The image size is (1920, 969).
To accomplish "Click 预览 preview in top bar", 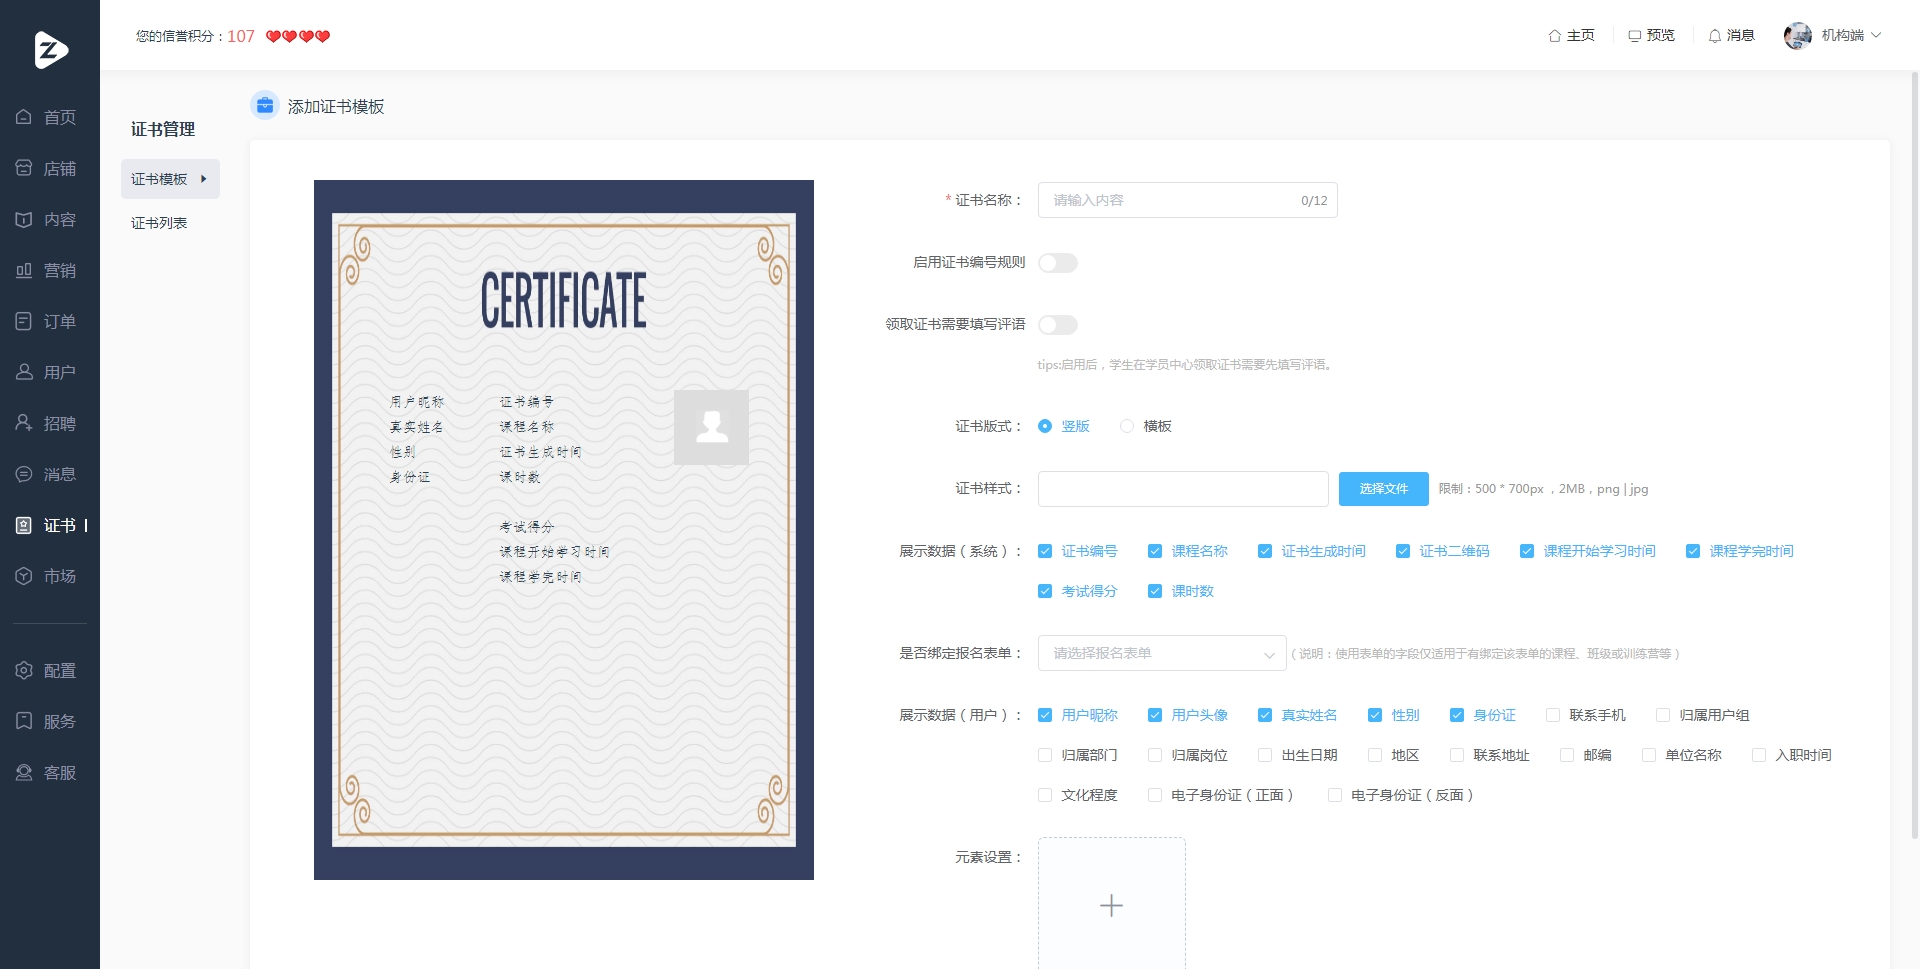I will [1651, 35].
